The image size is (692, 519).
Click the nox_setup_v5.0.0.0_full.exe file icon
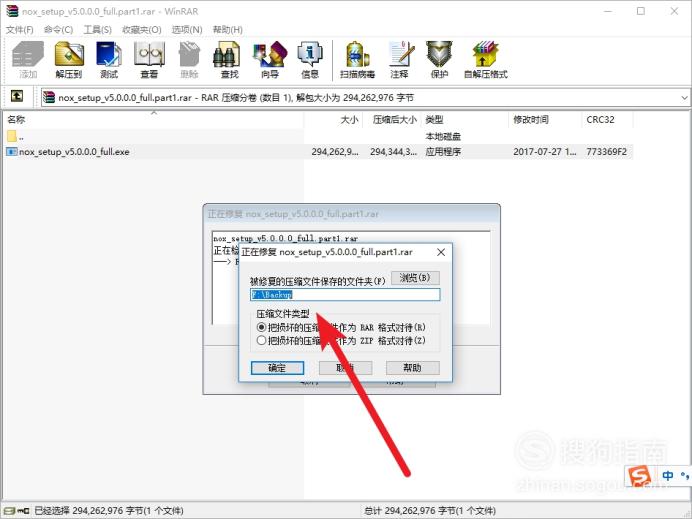[11, 152]
